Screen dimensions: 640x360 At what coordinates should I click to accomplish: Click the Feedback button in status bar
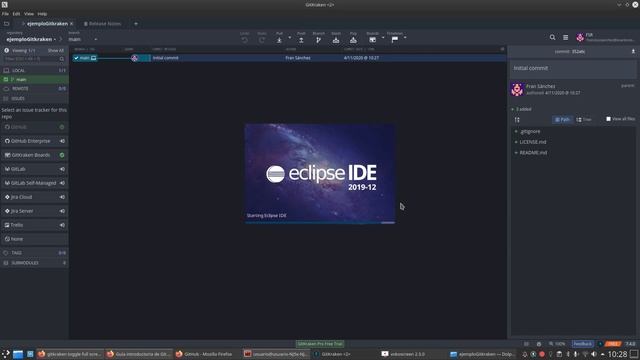tap(582, 344)
